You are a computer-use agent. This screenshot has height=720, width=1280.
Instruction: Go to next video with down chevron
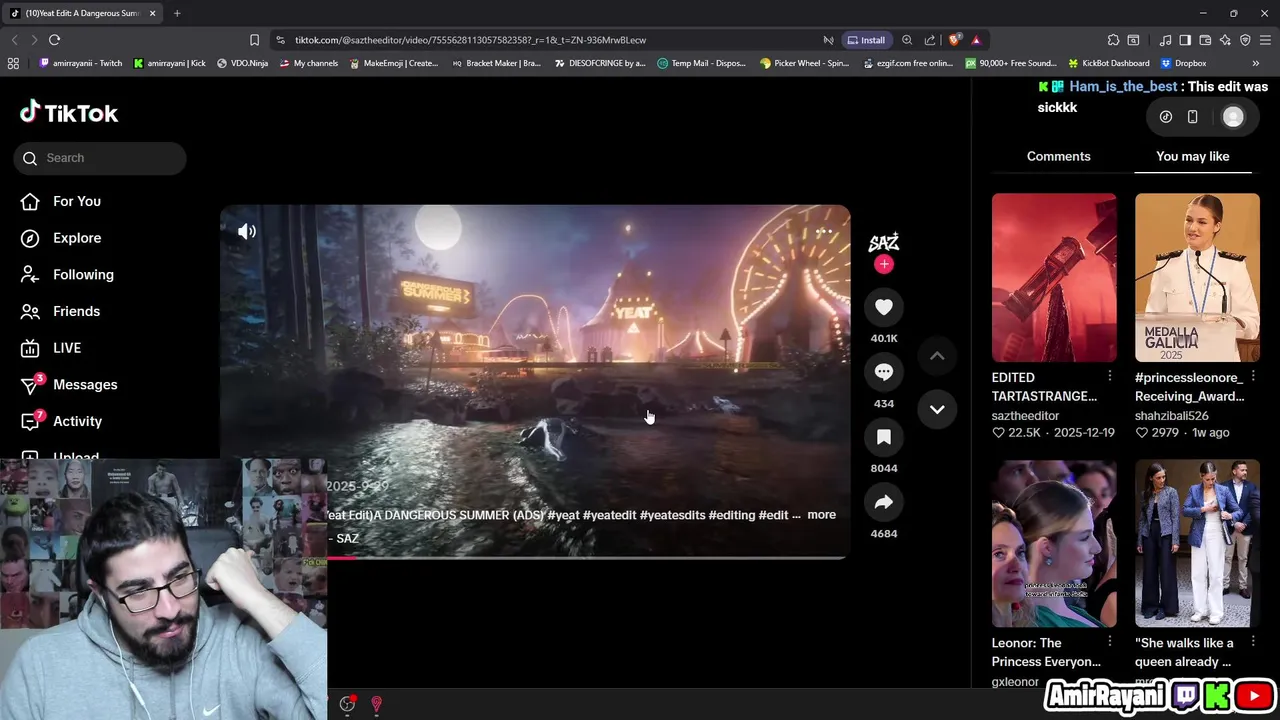coord(937,409)
